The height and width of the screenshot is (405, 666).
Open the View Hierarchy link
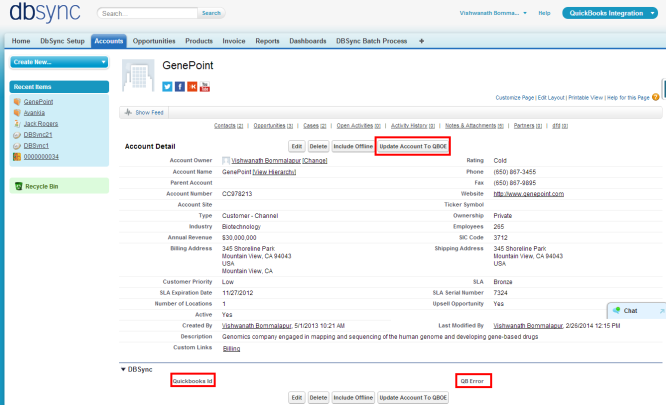click(x=291, y=172)
